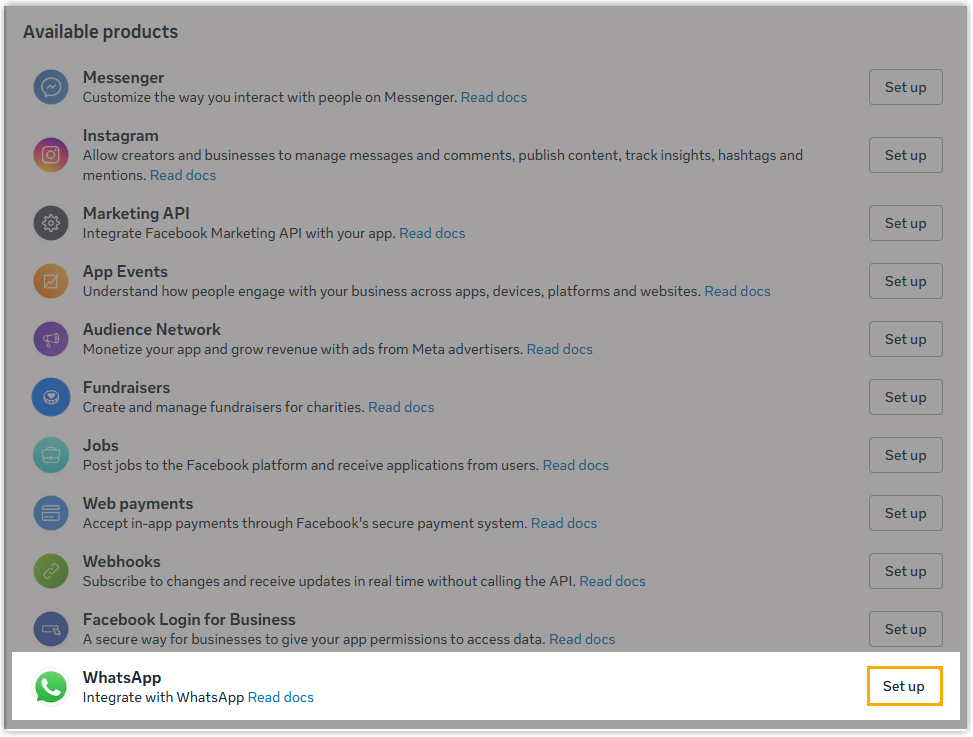973x737 pixels.
Task: Click the Jobs briefcase icon
Action: point(51,455)
